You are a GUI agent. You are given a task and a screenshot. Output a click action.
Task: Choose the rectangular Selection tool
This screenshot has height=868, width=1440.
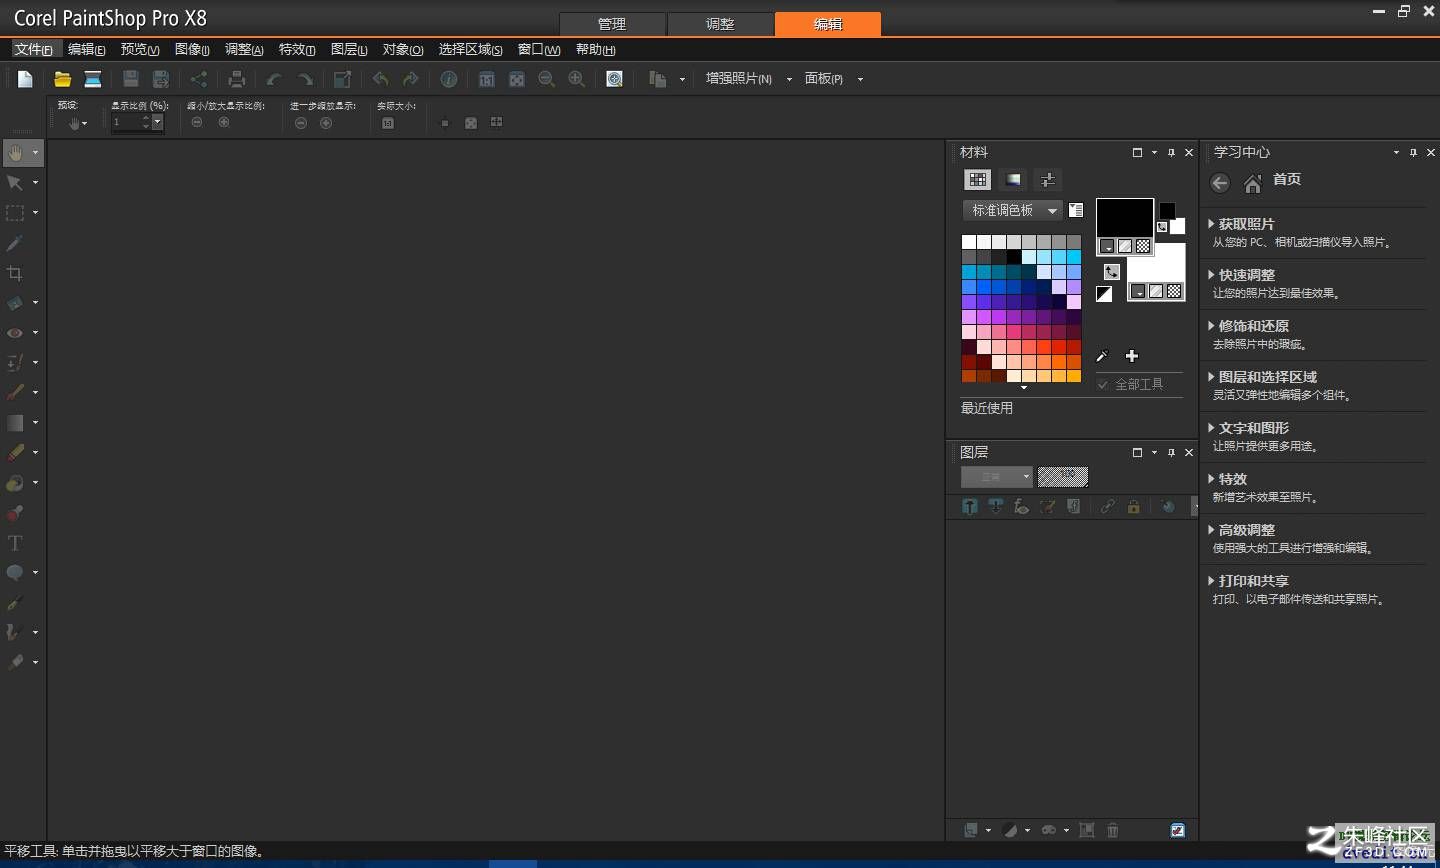(15, 213)
